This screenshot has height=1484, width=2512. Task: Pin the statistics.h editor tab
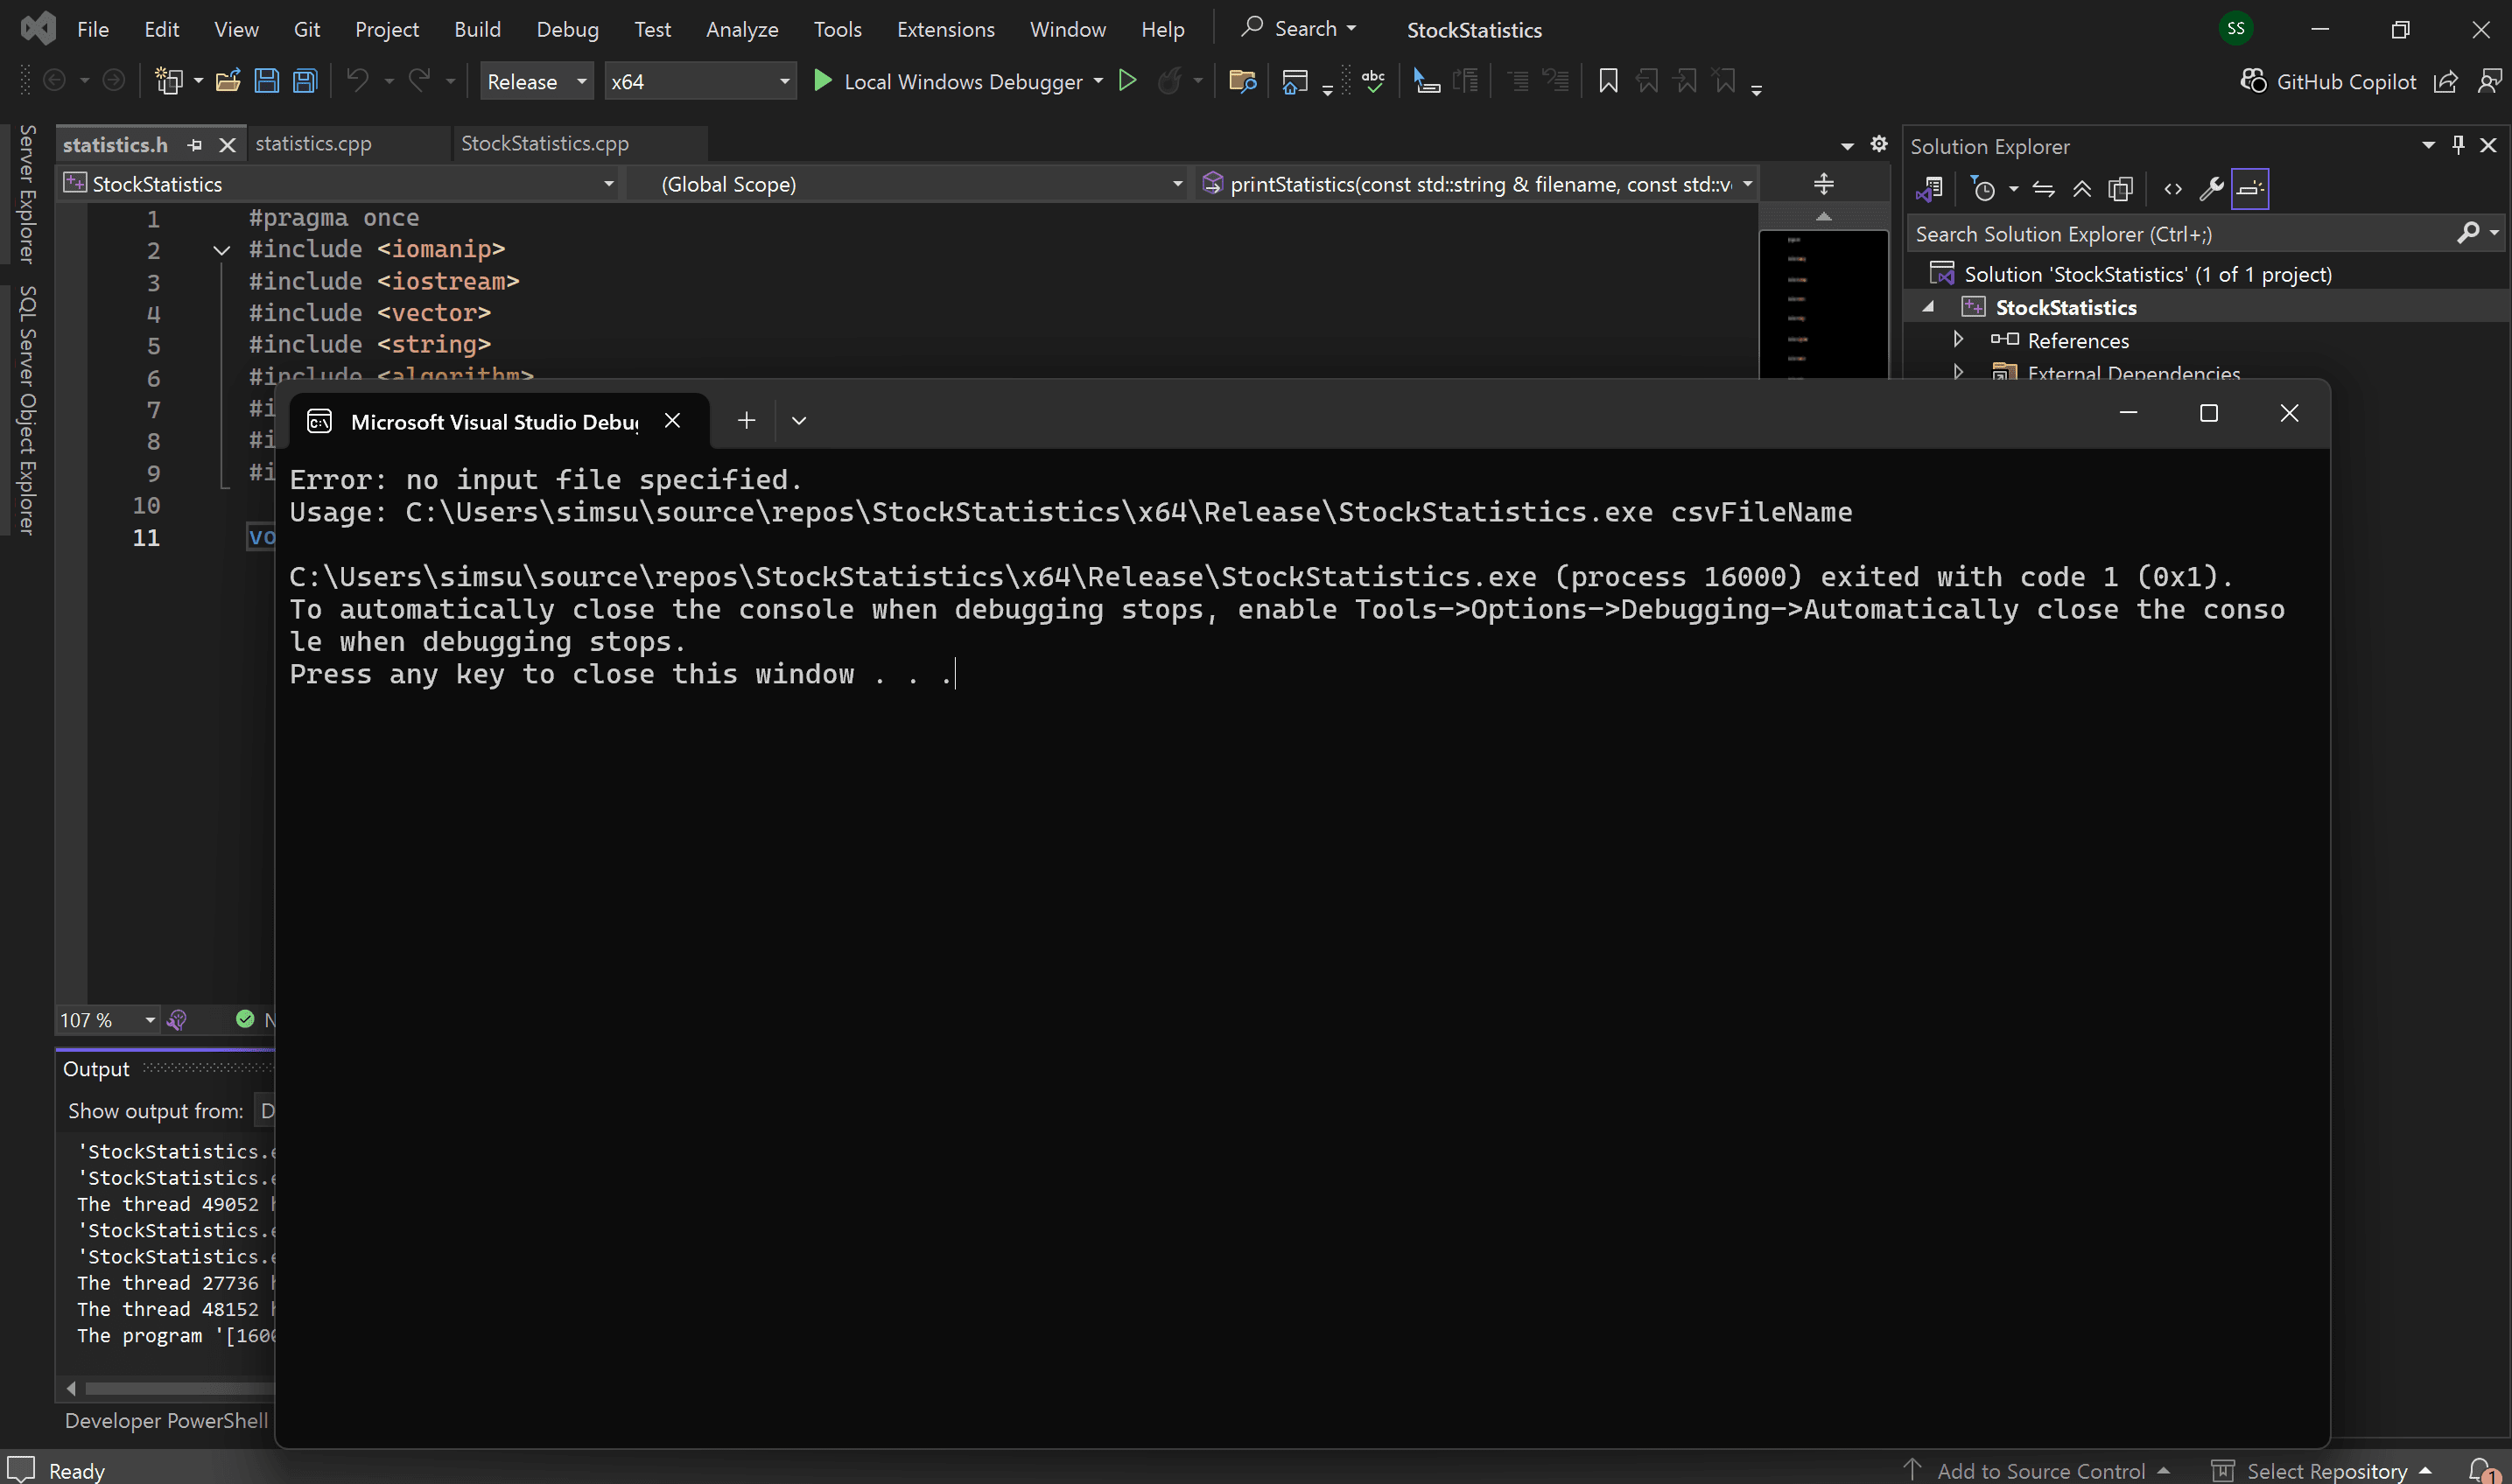[x=195, y=144]
